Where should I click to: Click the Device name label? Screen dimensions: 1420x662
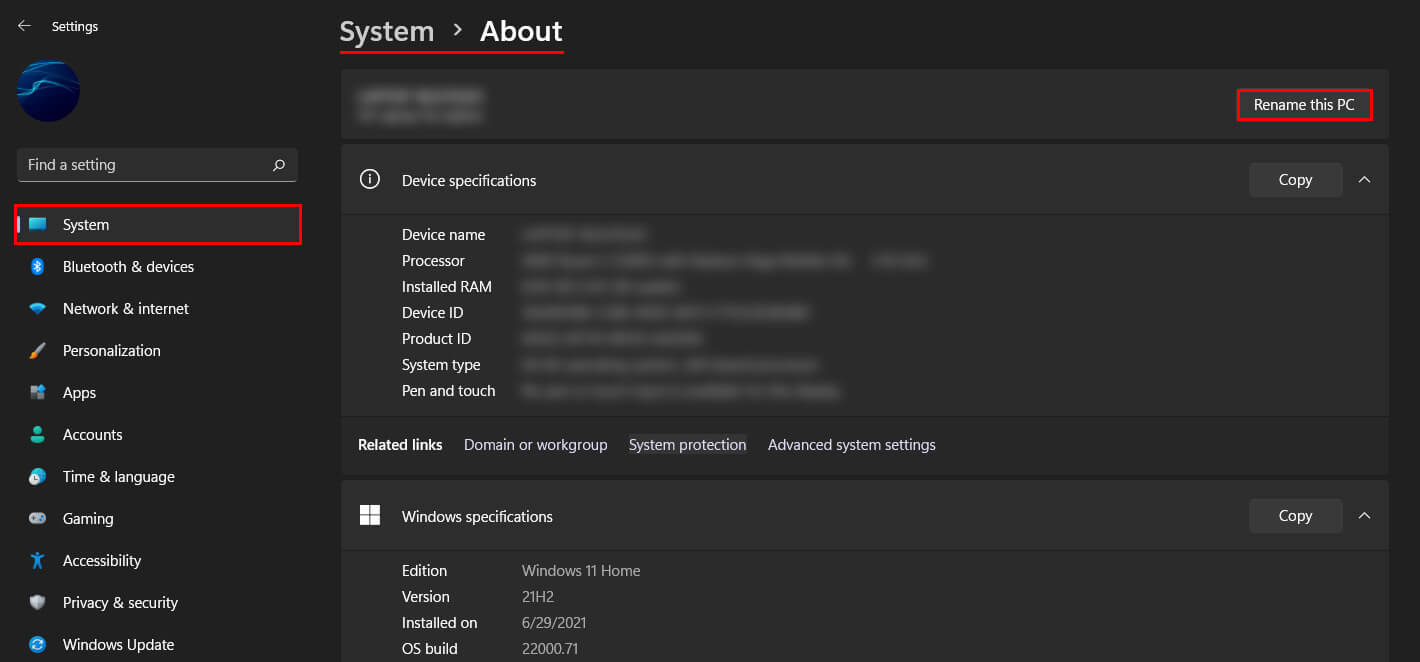(443, 235)
